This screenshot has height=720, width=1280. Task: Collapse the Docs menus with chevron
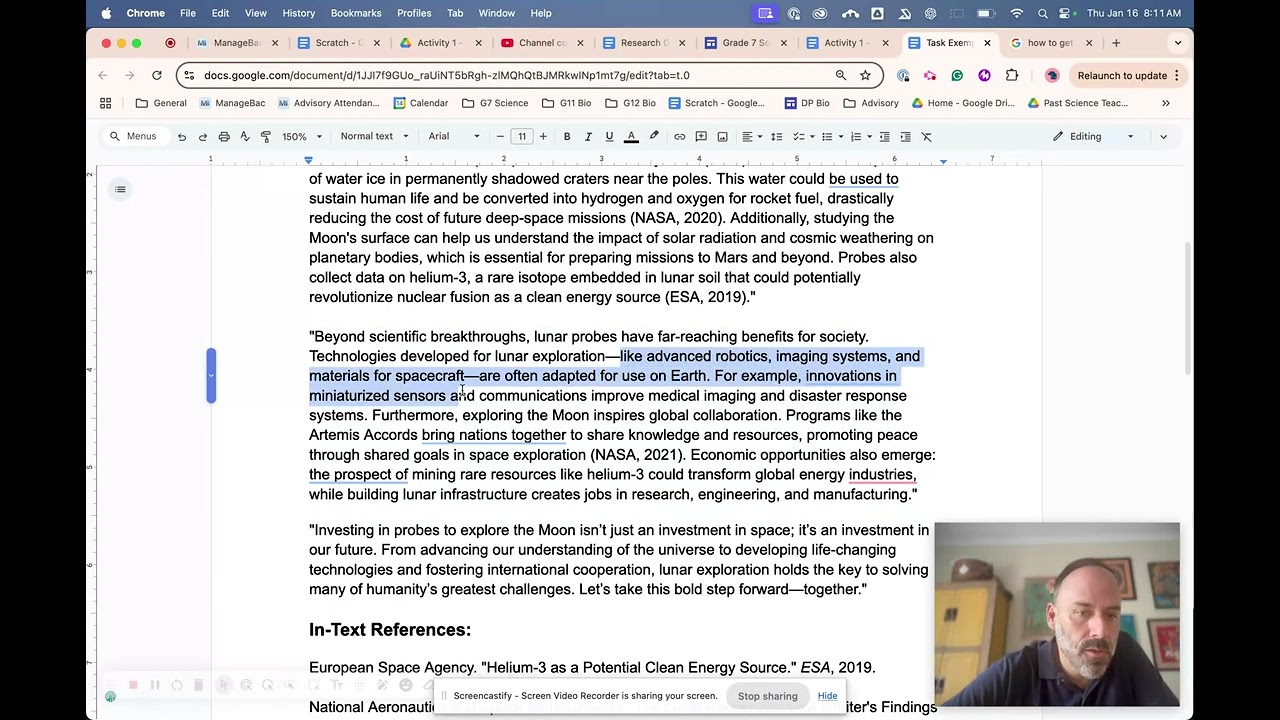point(1163,137)
